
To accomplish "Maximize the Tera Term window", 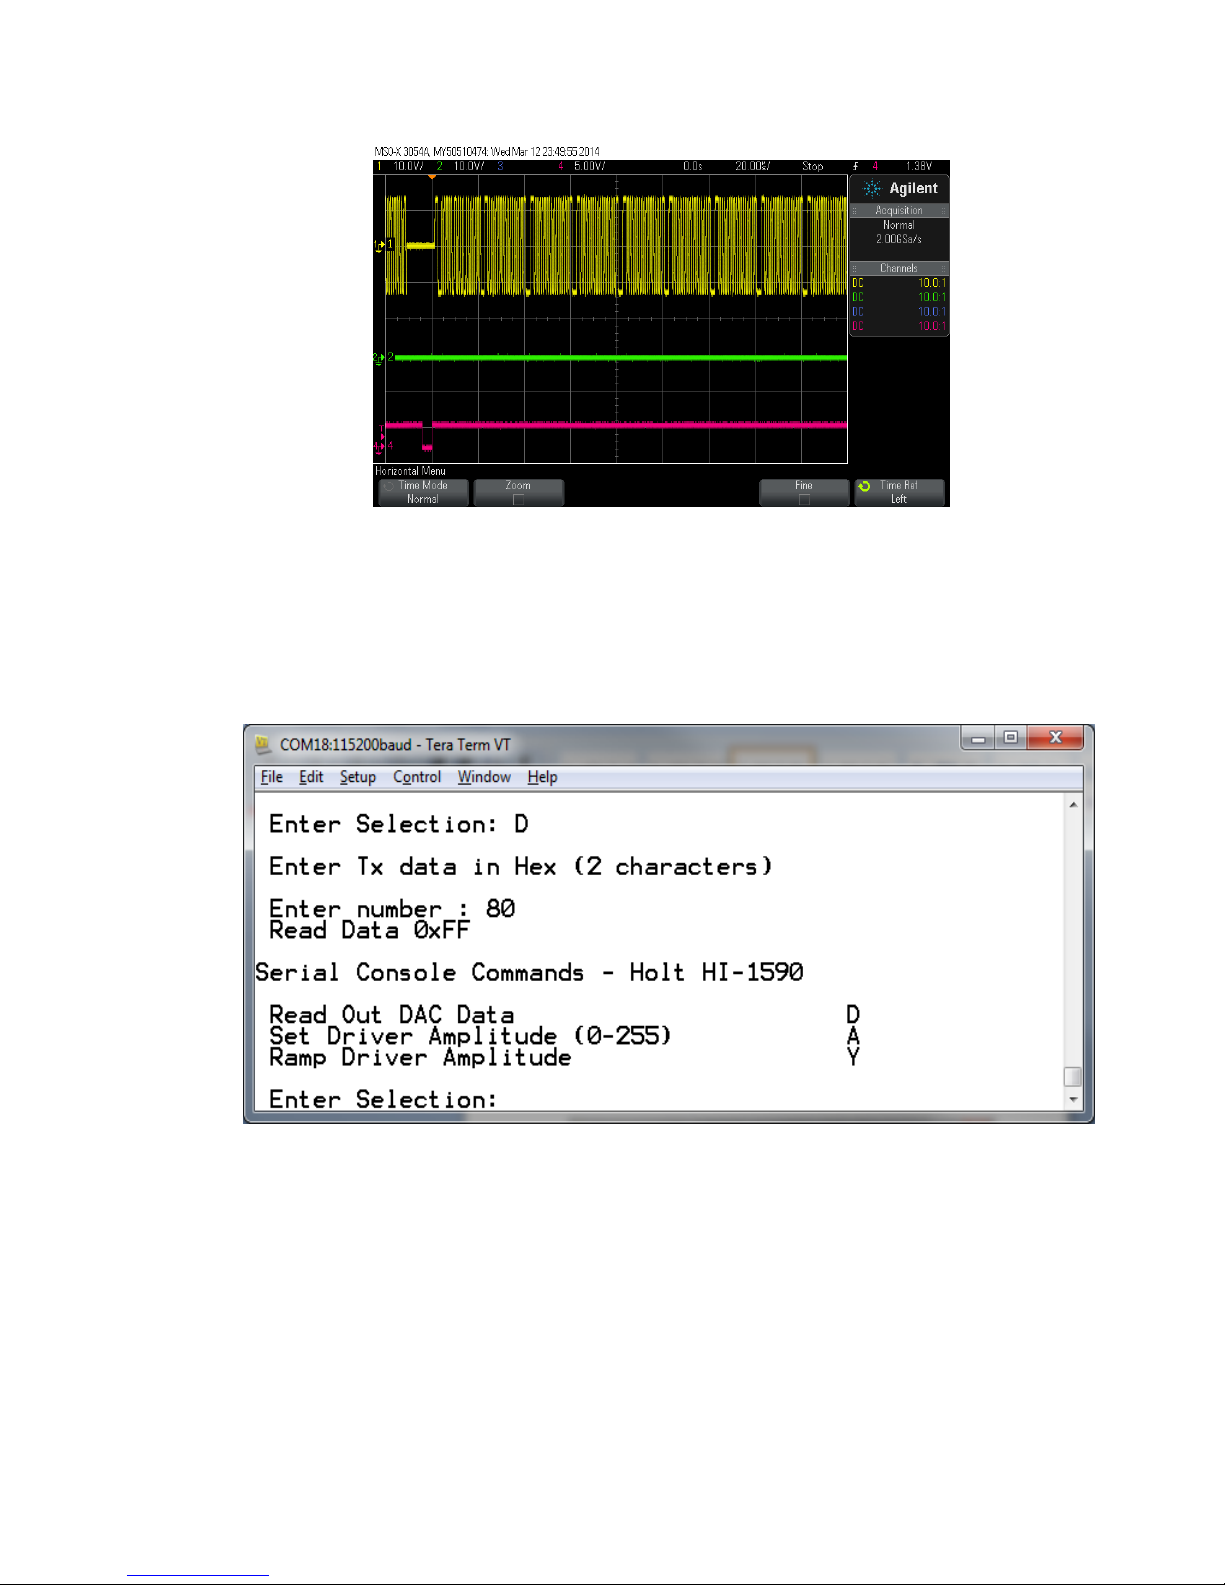I will (x=1010, y=738).
